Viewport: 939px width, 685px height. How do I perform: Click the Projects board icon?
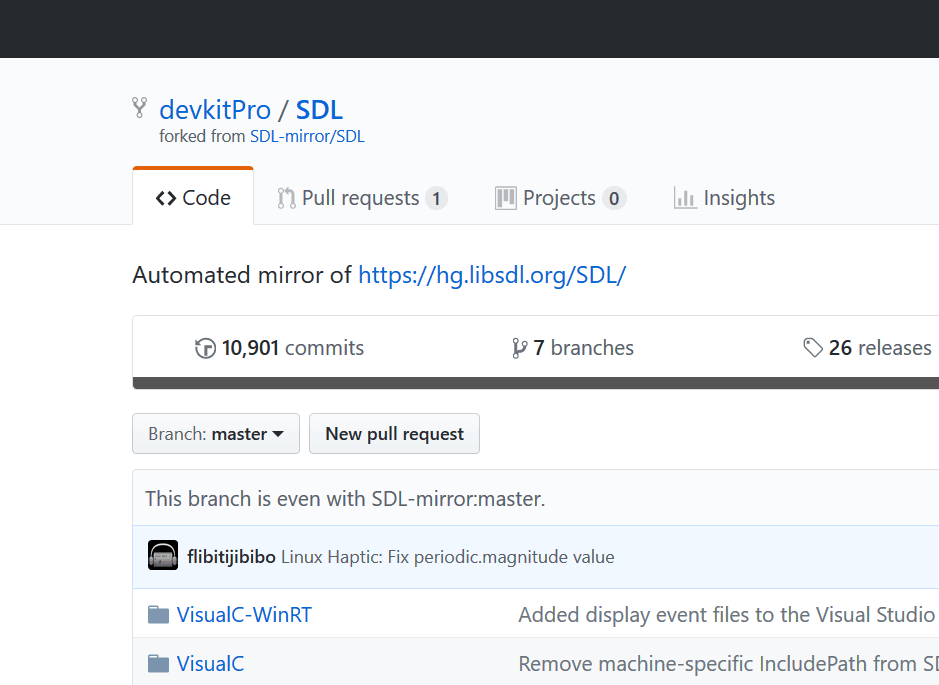(505, 198)
